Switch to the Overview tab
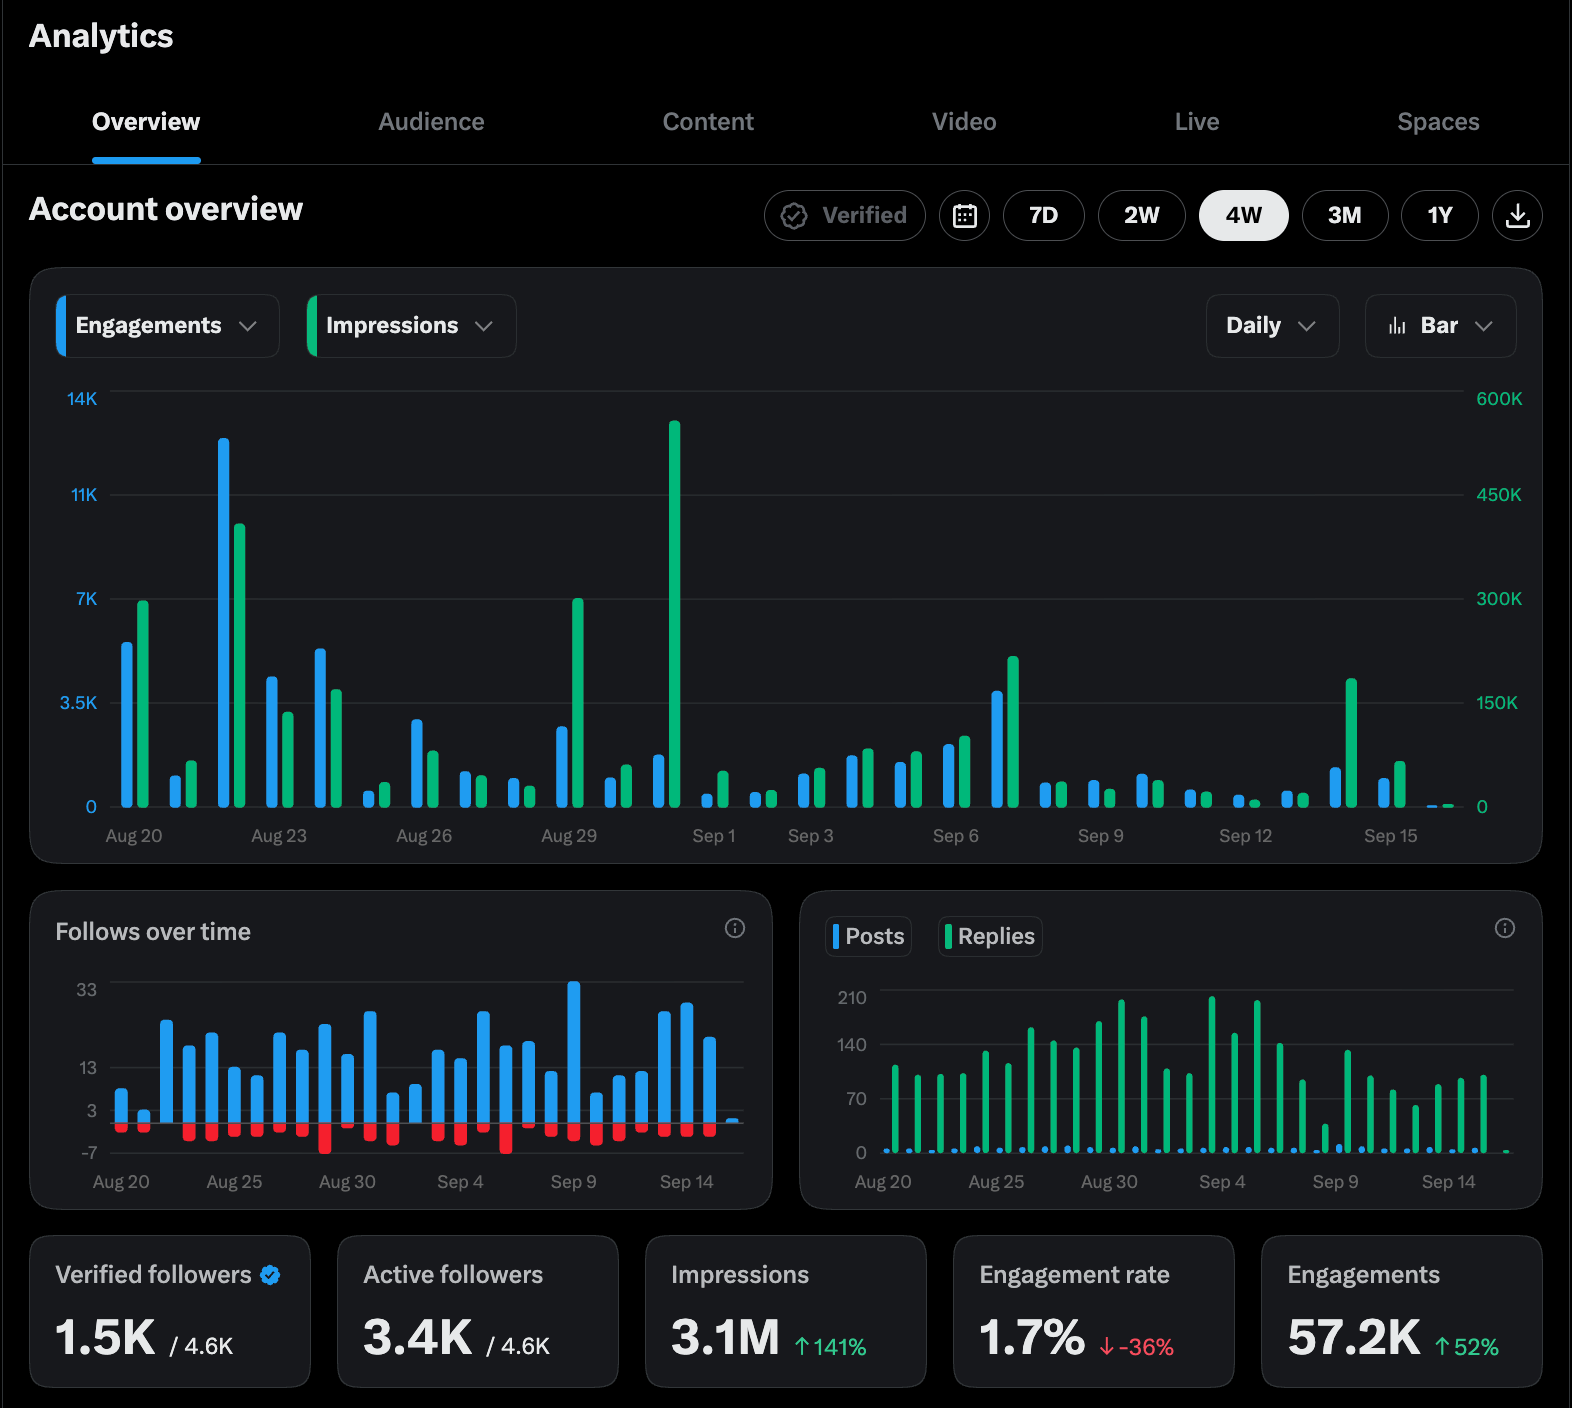Screen dimensions: 1572x1408 pos(146,122)
